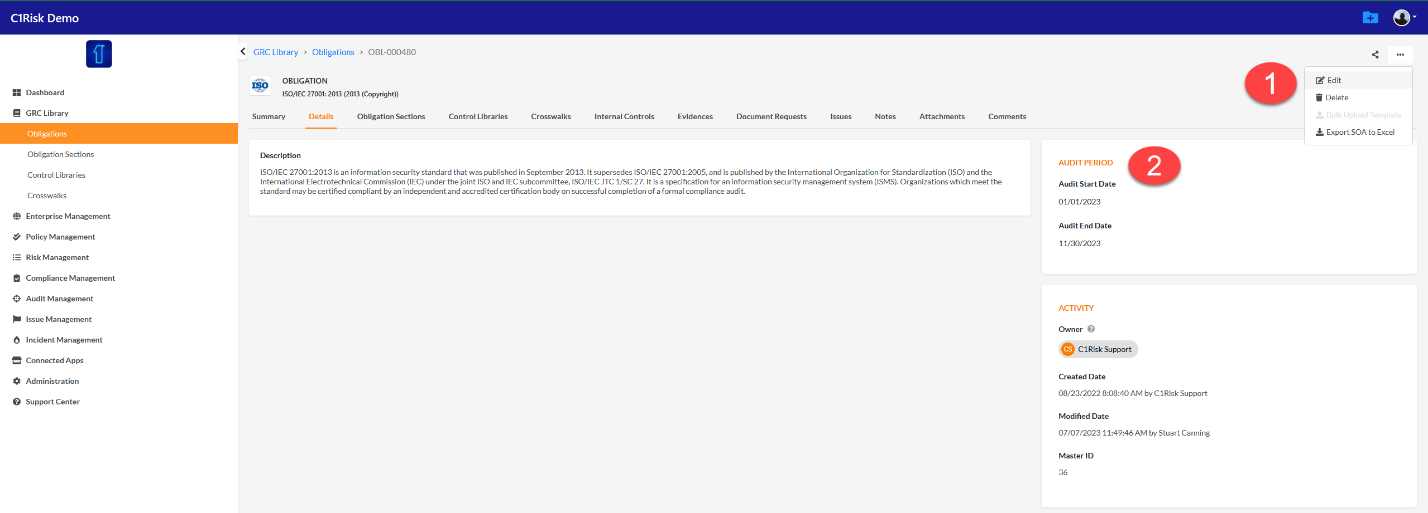Click the OBL-000480 breadcrumb text
The height and width of the screenshot is (513, 1428).
tap(392, 52)
